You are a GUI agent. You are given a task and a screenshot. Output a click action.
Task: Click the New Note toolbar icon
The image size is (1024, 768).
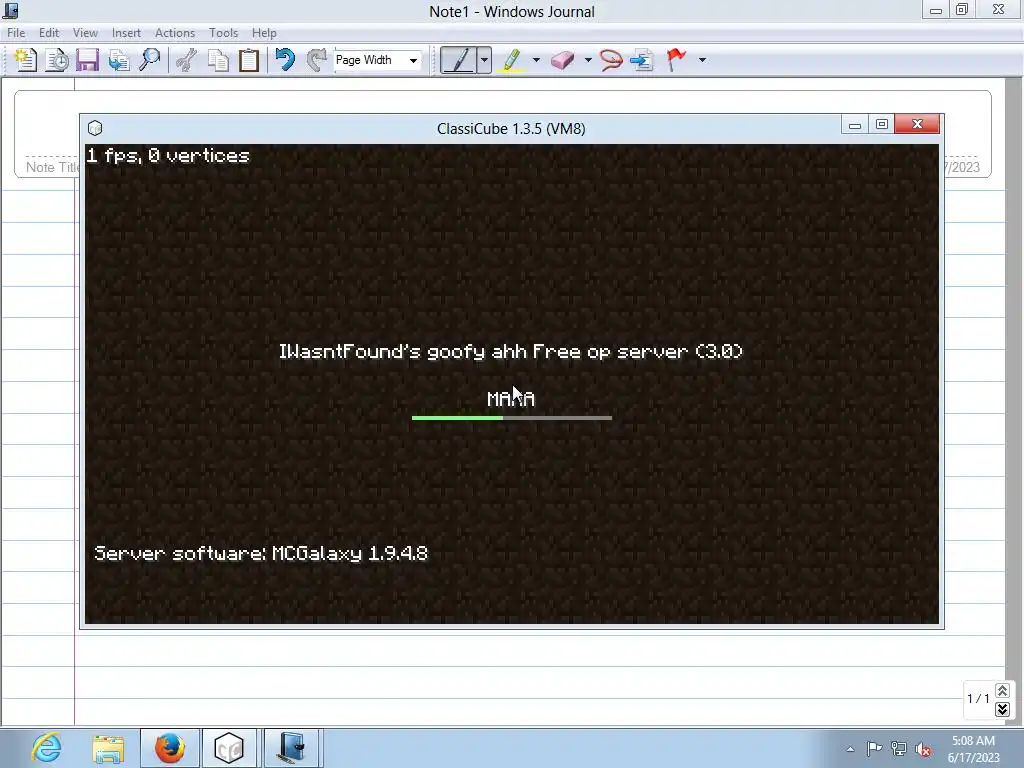pyautogui.click(x=25, y=60)
